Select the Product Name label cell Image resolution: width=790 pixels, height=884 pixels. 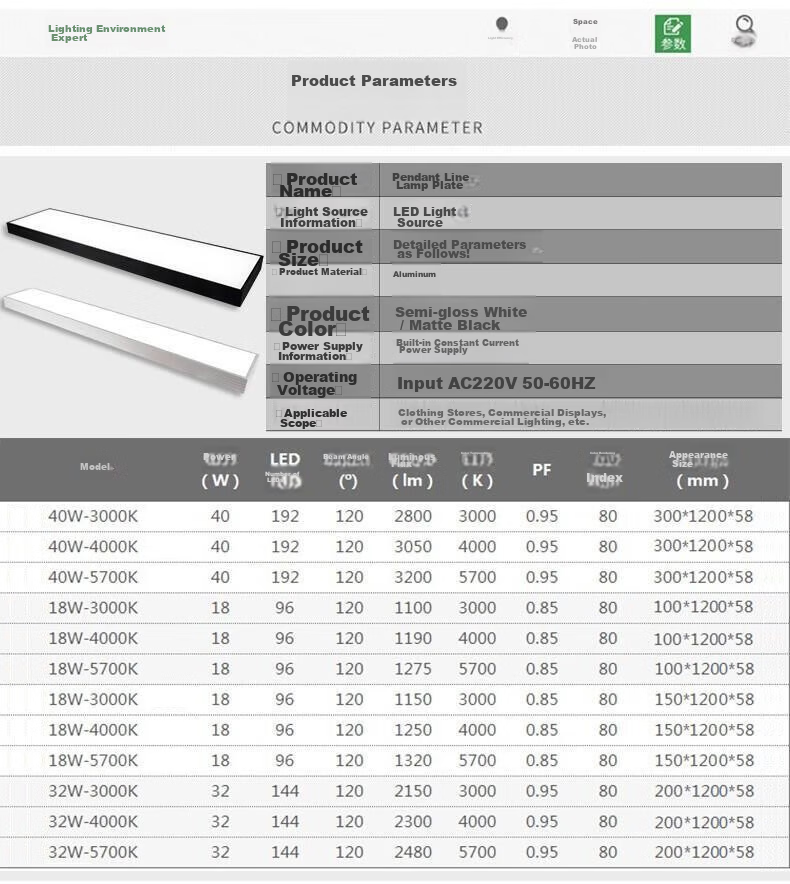click(323, 180)
